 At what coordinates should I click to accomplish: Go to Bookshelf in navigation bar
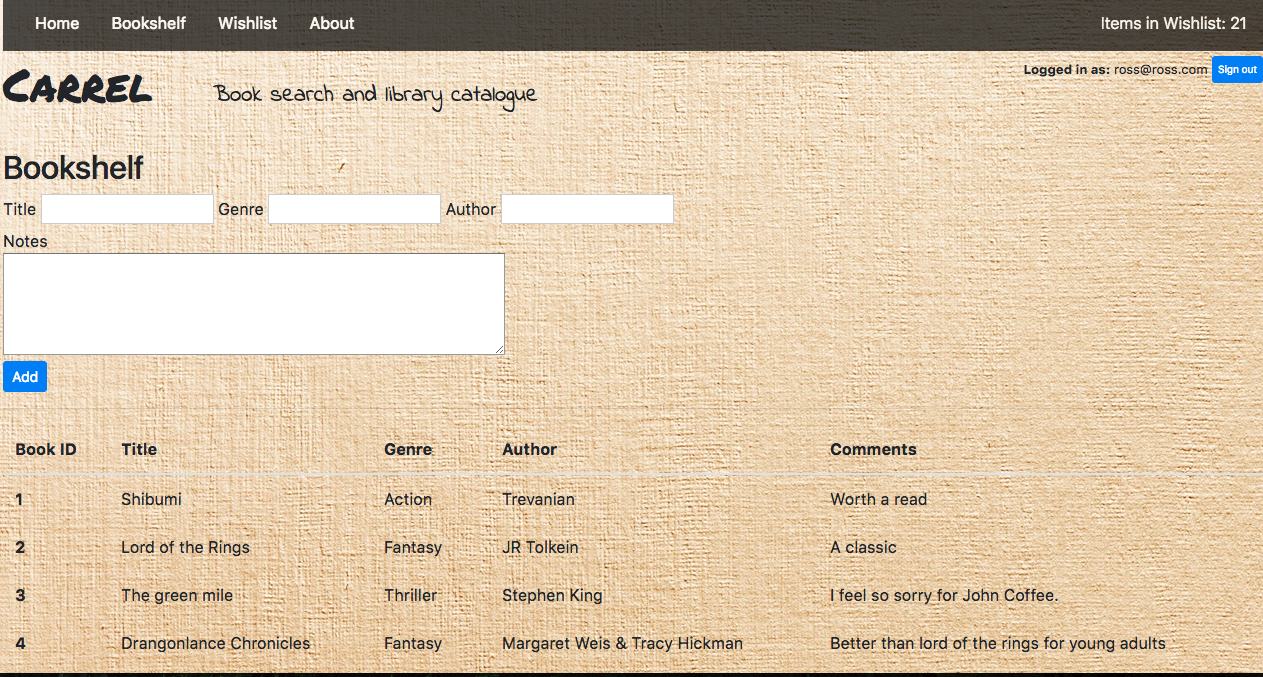click(x=148, y=23)
